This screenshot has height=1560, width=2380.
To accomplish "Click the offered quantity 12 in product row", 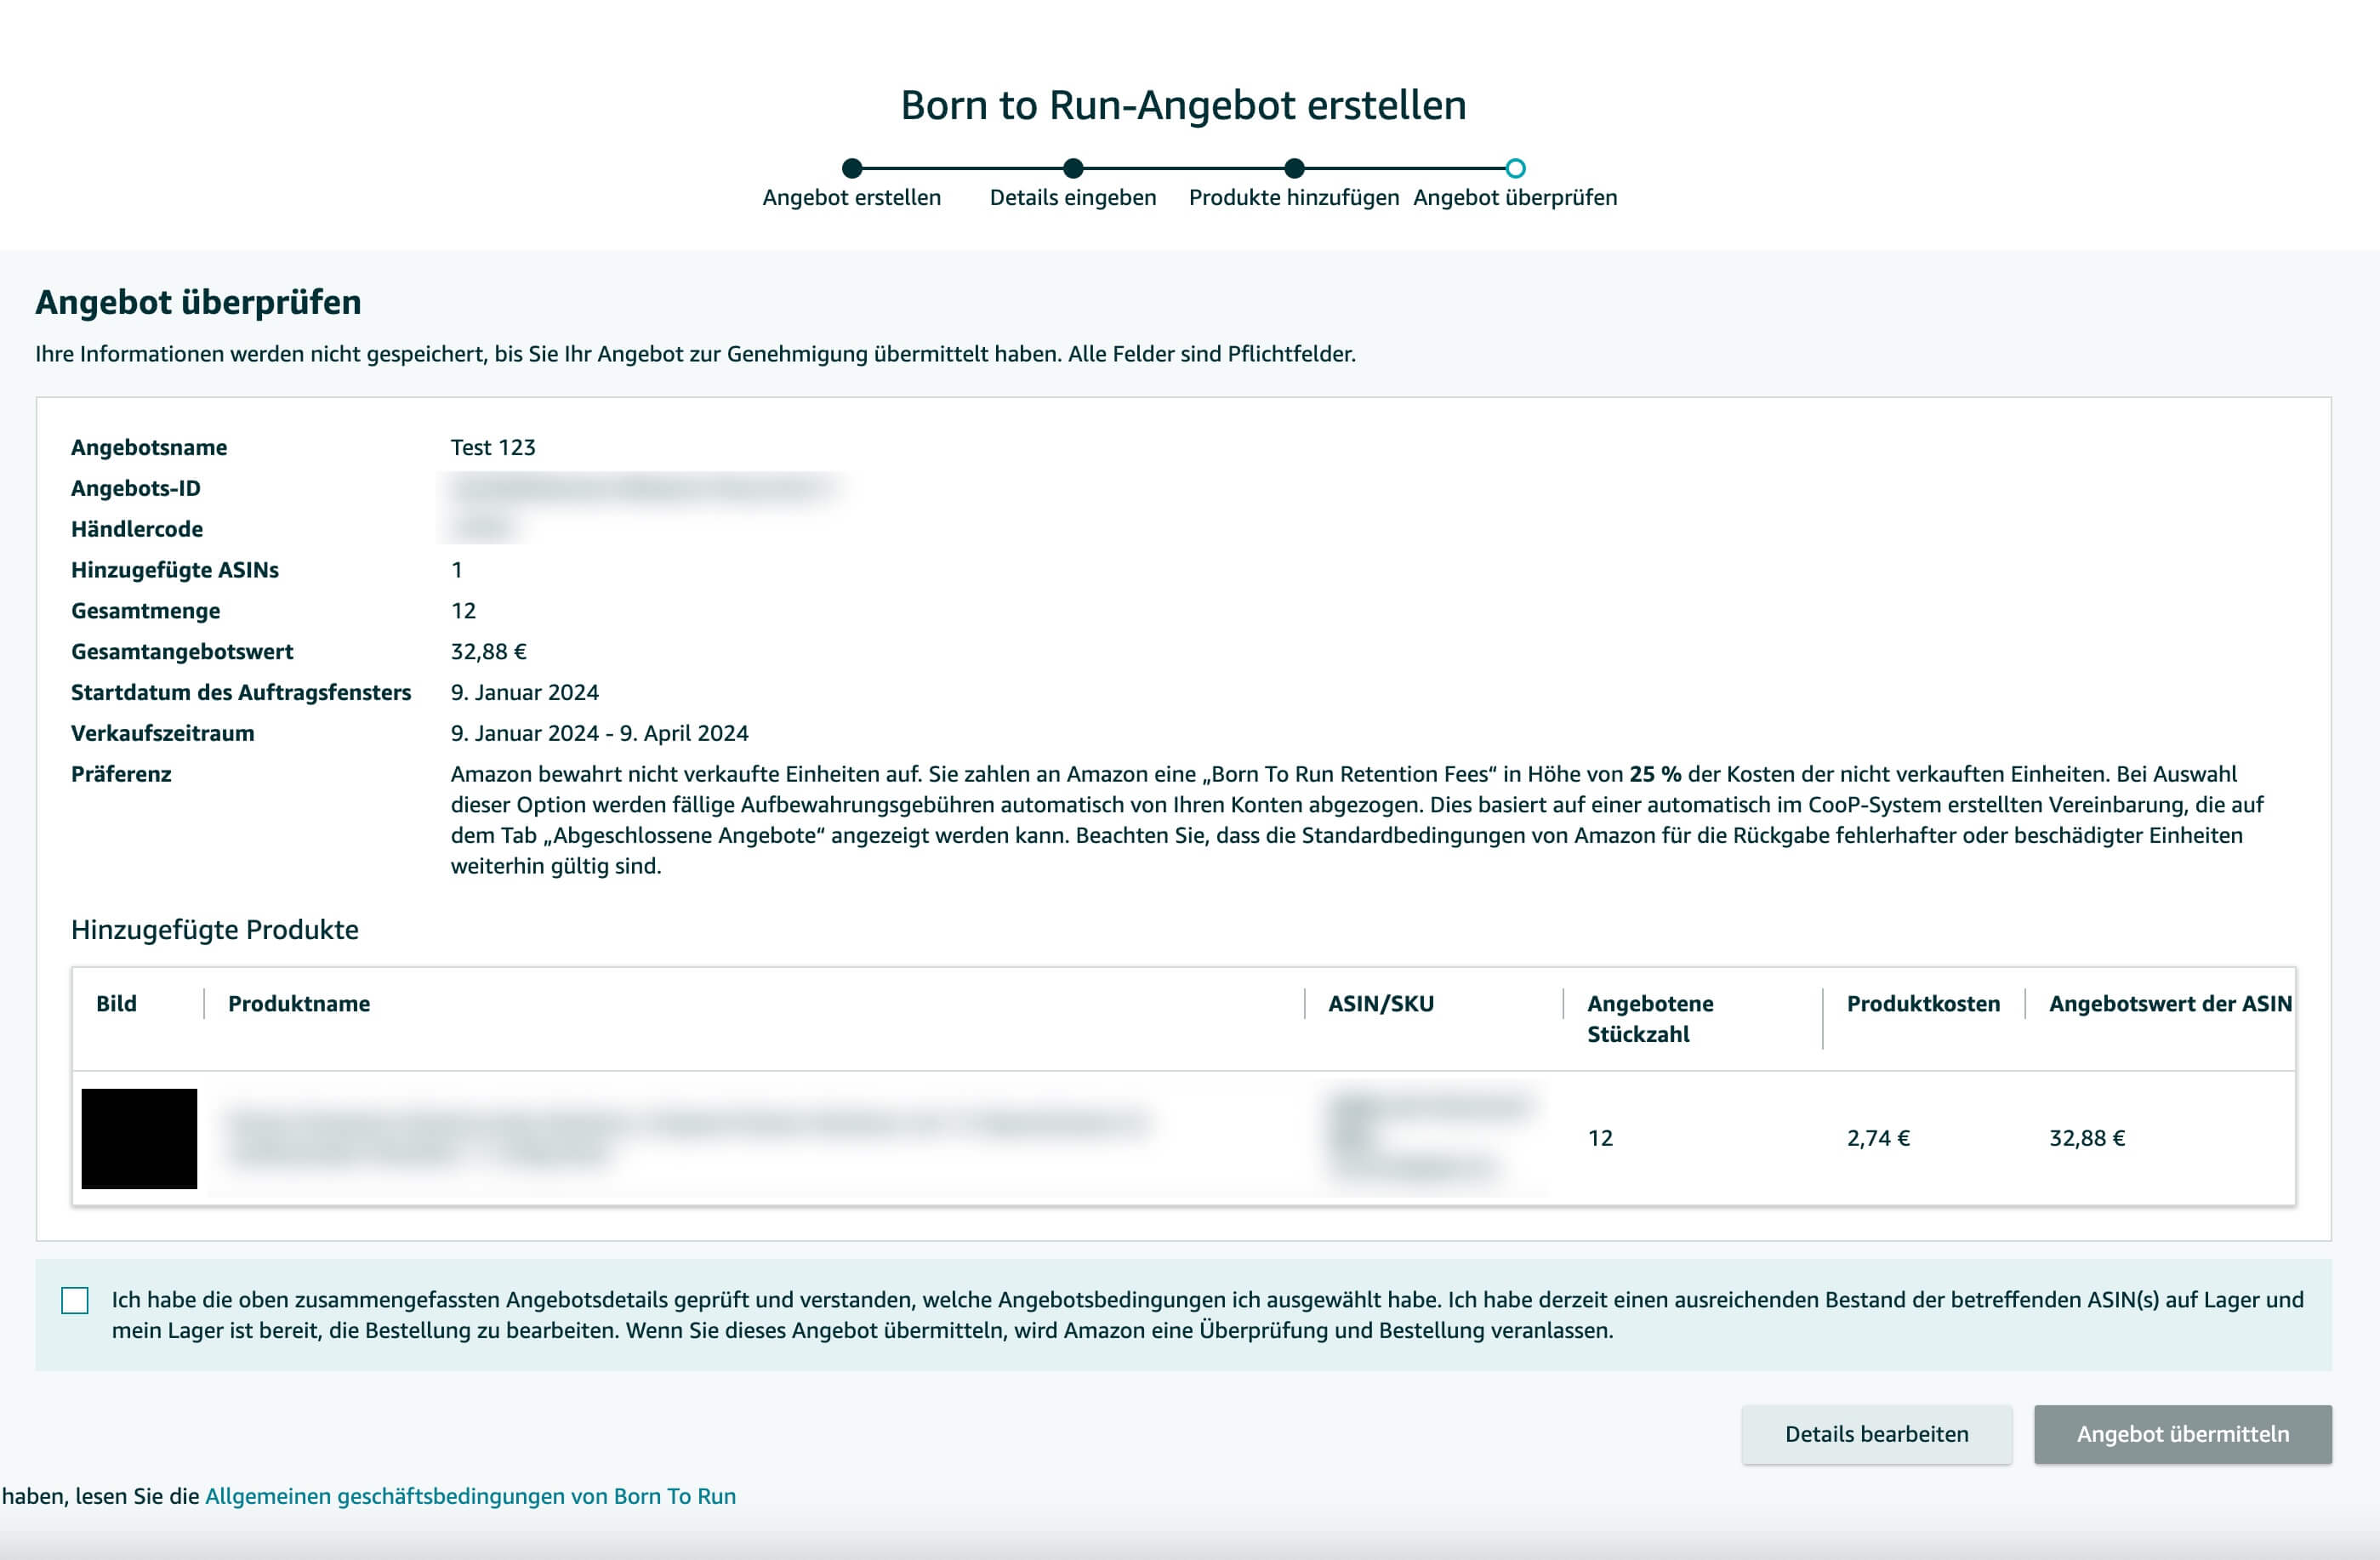I will pyautogui.click(x=1600, y=1138).
